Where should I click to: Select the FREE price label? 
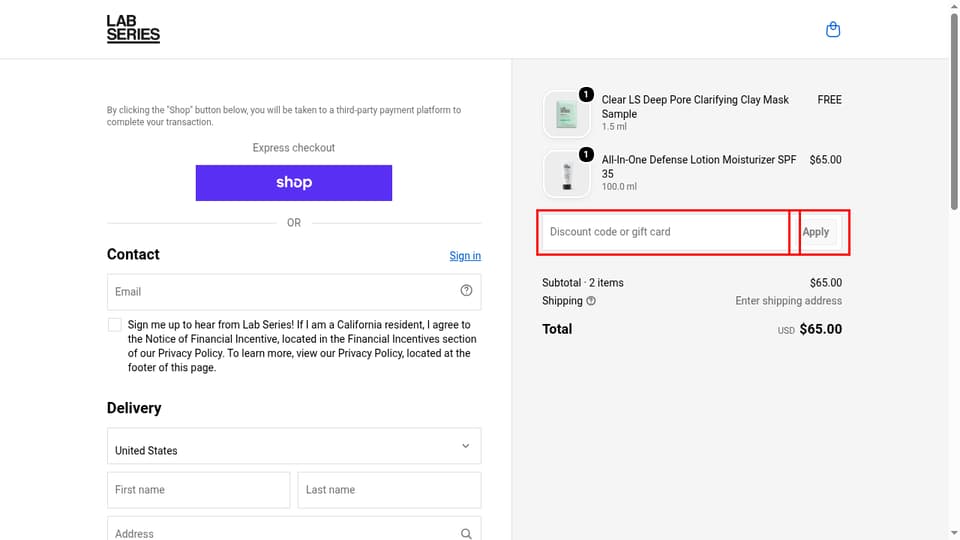[x=830, y=100]
